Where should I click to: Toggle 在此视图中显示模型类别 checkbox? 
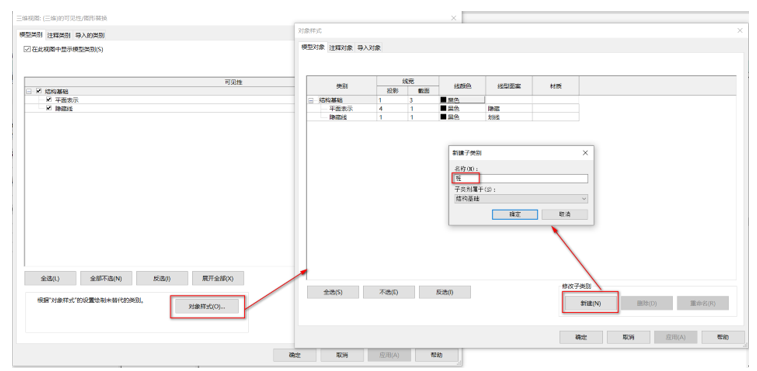[x=27, y=49]
